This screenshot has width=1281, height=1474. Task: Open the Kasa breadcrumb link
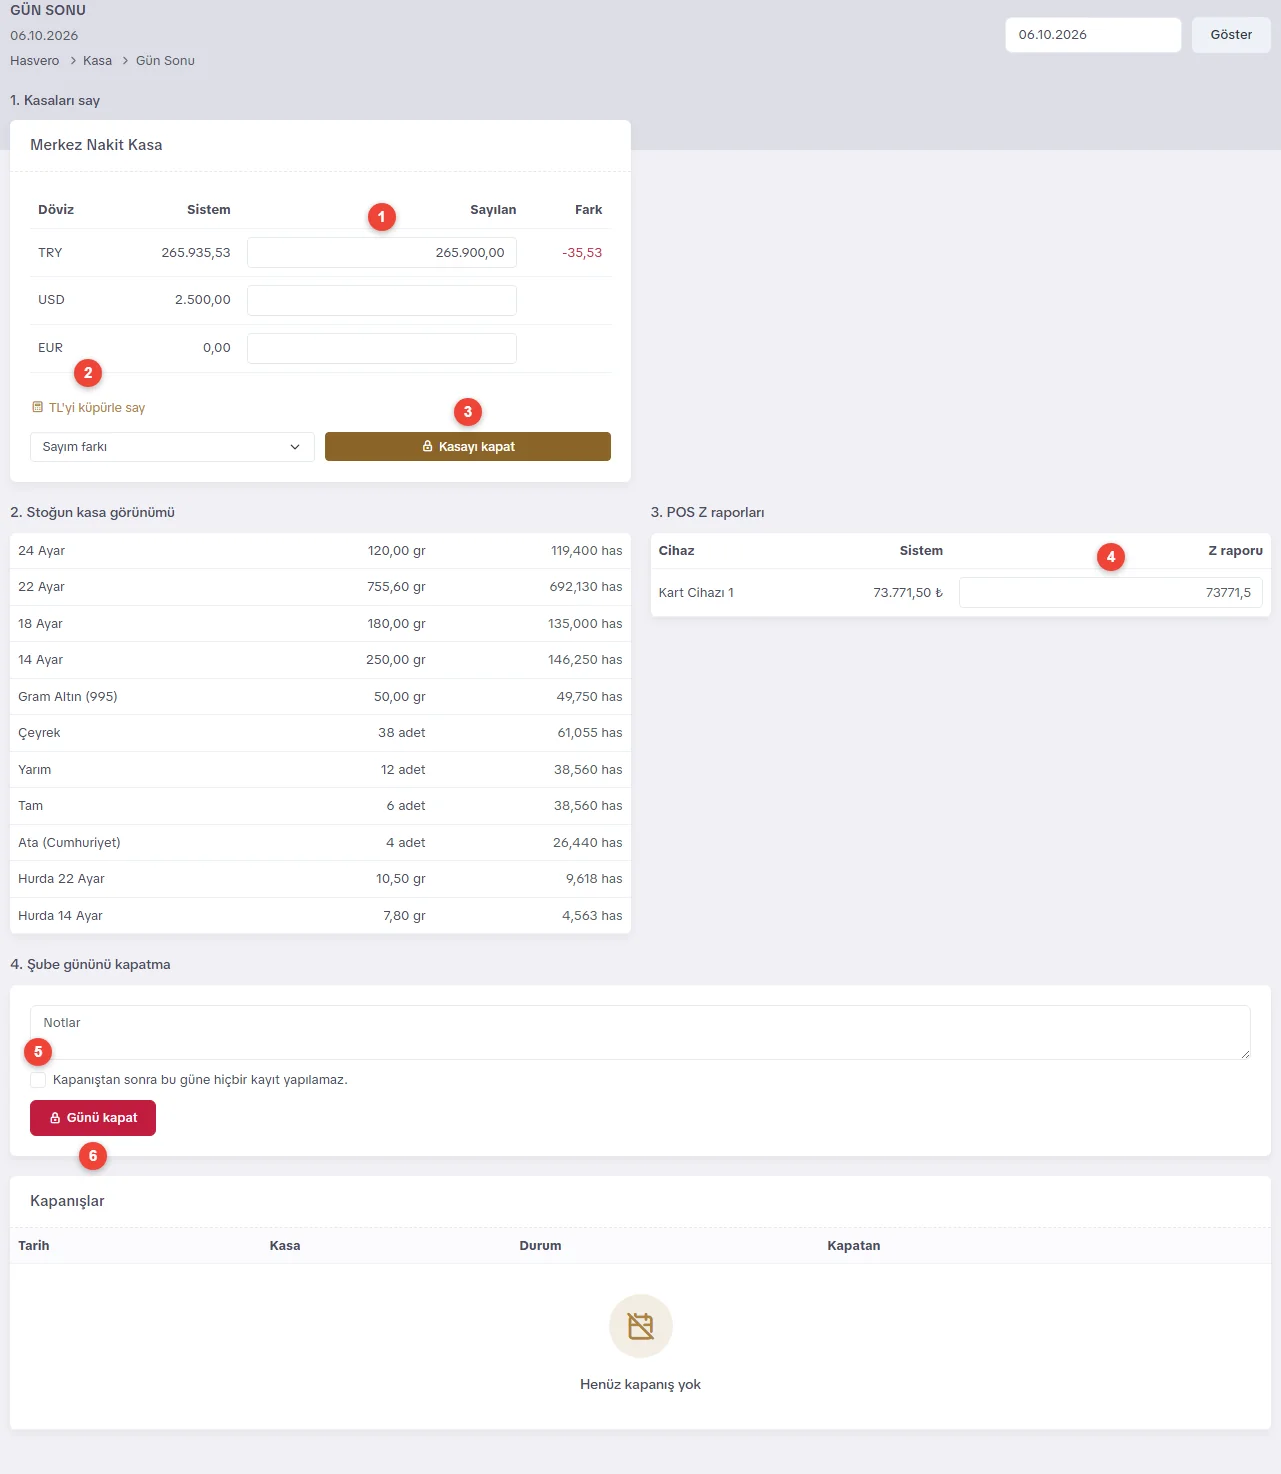[x=97, y=61]
